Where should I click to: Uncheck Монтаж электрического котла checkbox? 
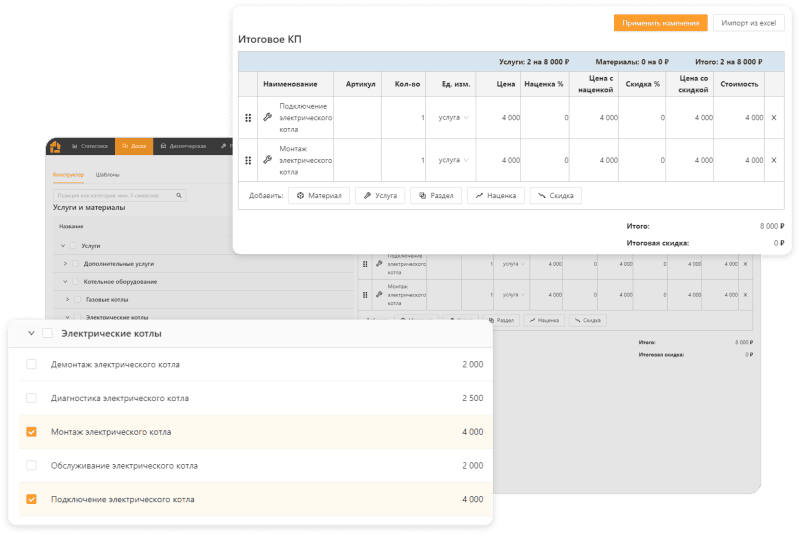(31, 432)
